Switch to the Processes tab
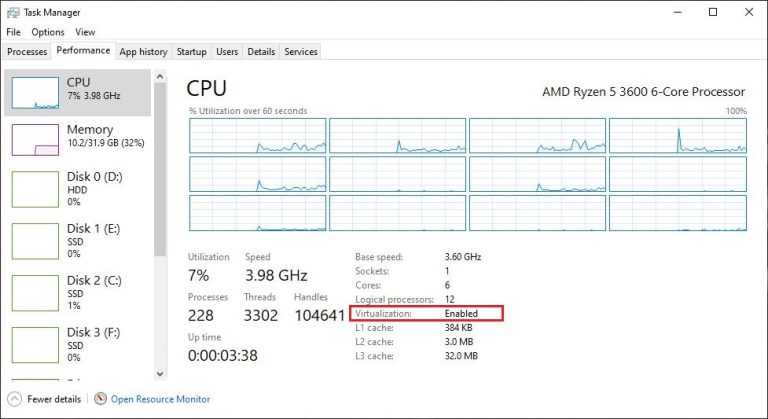Viewport: 768px width, 419px height. click(x=26, y=51)
